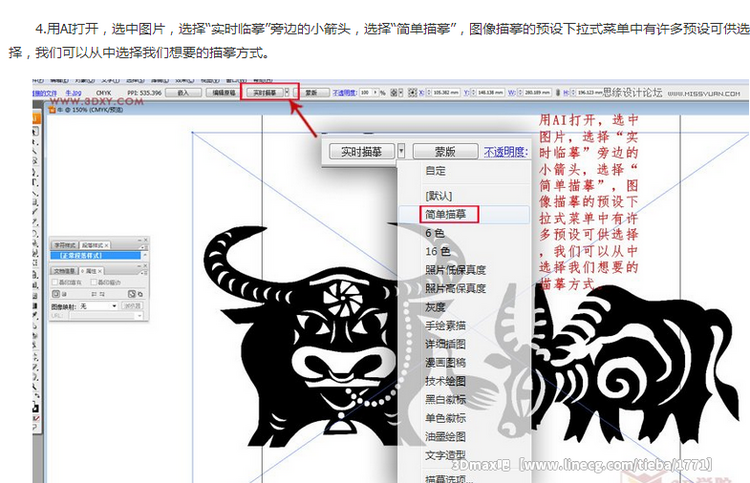This screenshot has width=750, height=483.
Task: Click enlarged 实时描摹 button in callout
Action: point(362,152)
